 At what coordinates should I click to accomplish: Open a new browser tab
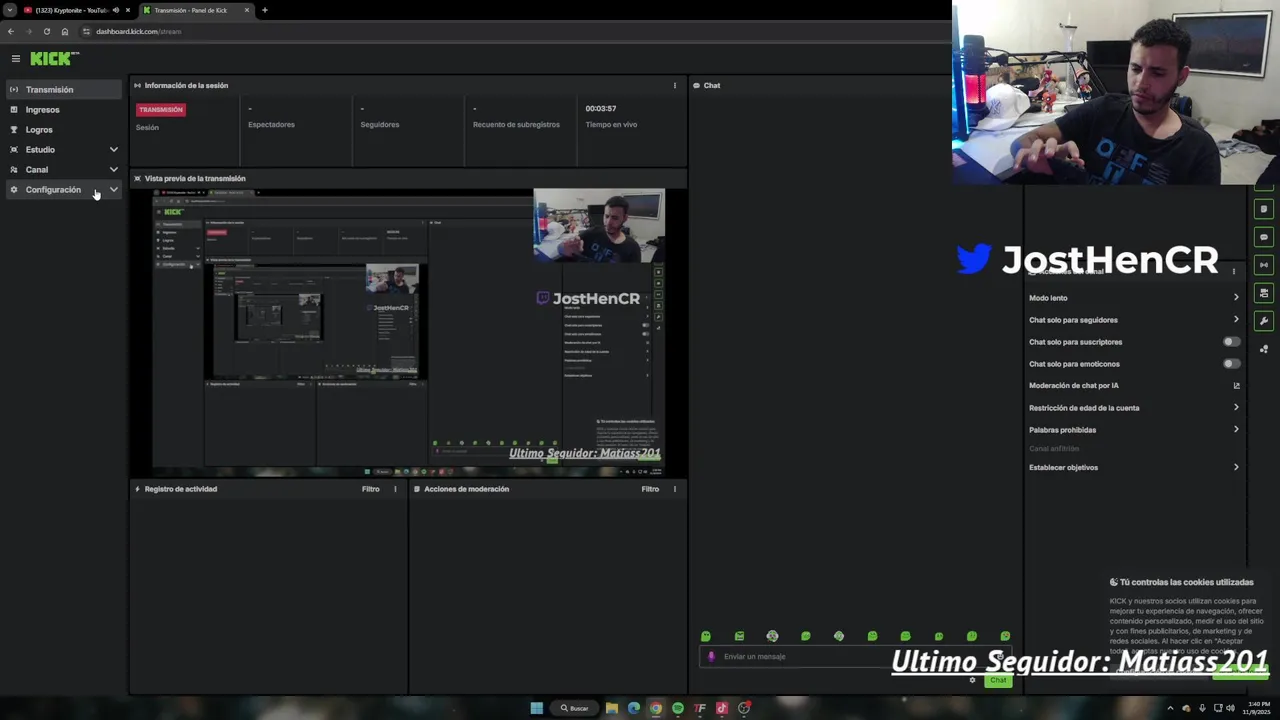click(x=265, y=10)
